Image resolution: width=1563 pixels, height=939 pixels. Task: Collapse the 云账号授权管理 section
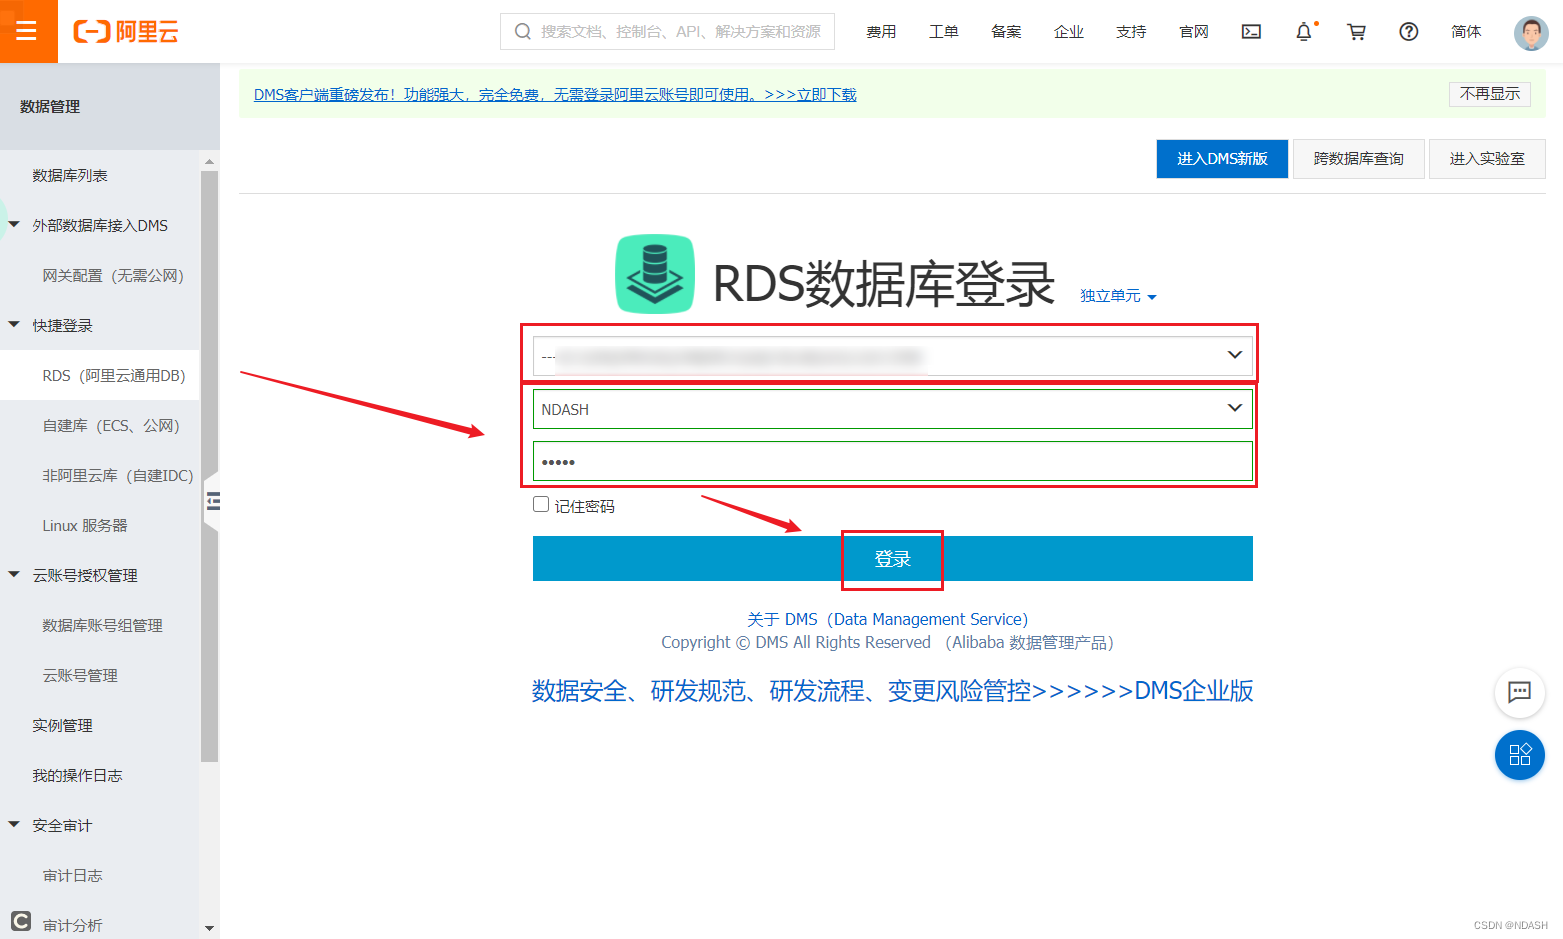pyautogui.click(x=14, y=575)
